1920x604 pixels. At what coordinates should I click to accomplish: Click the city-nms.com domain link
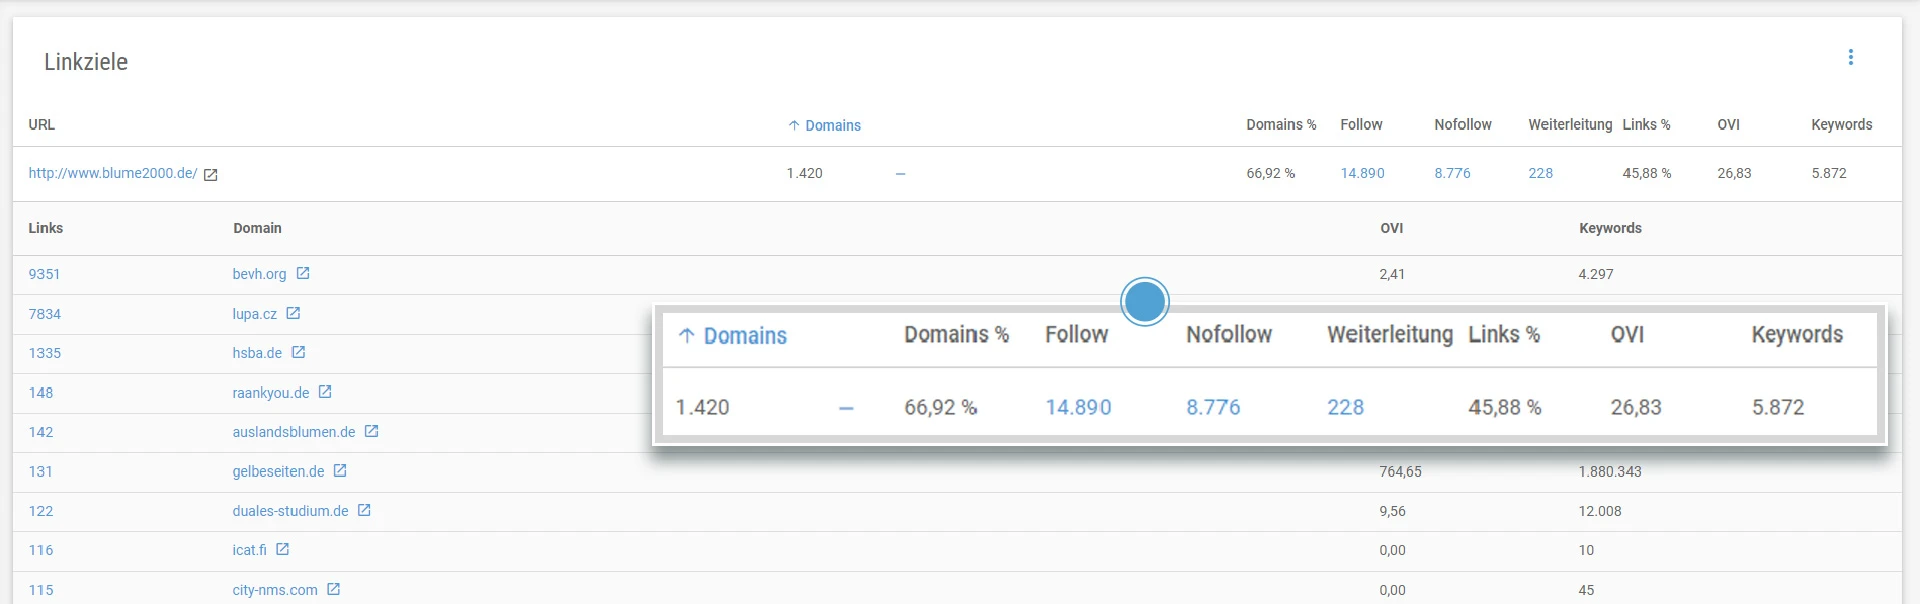(275, 590)
